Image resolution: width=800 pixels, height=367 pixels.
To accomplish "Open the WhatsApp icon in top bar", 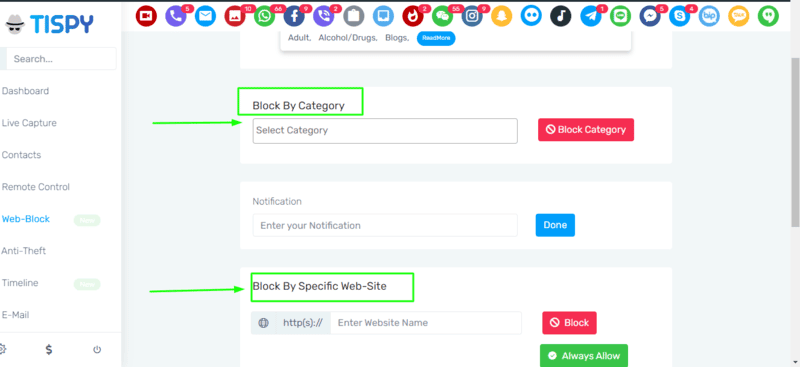I will coord(264,17).
